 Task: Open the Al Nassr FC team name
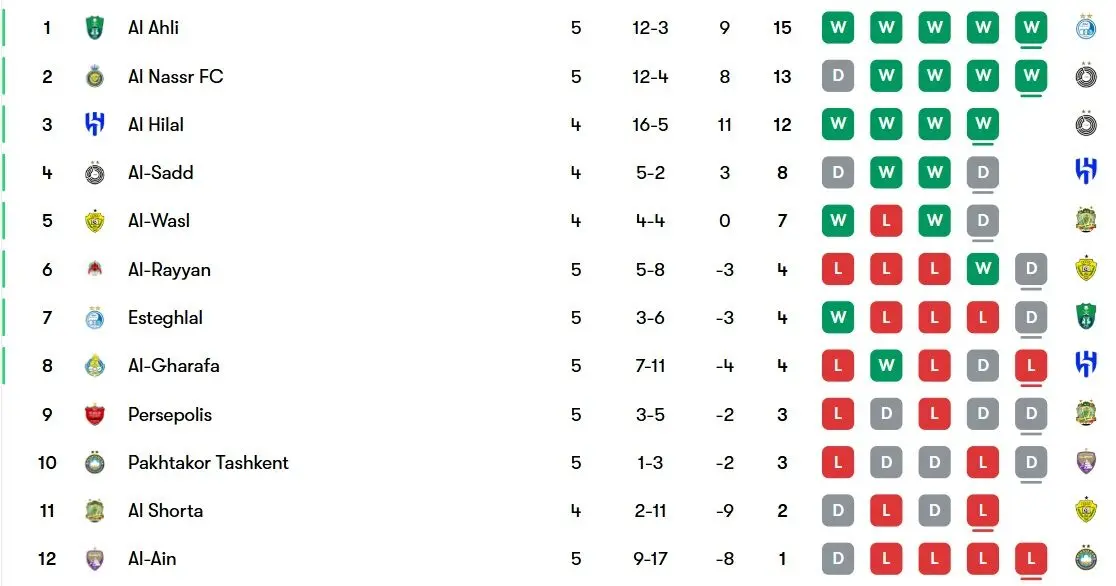tap(175, 76)
